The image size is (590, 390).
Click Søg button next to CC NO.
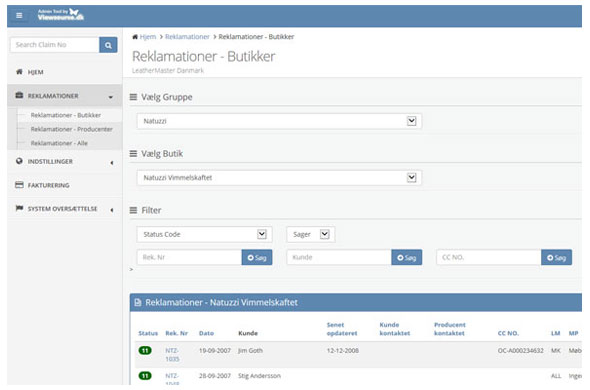[x=557, y=257]
